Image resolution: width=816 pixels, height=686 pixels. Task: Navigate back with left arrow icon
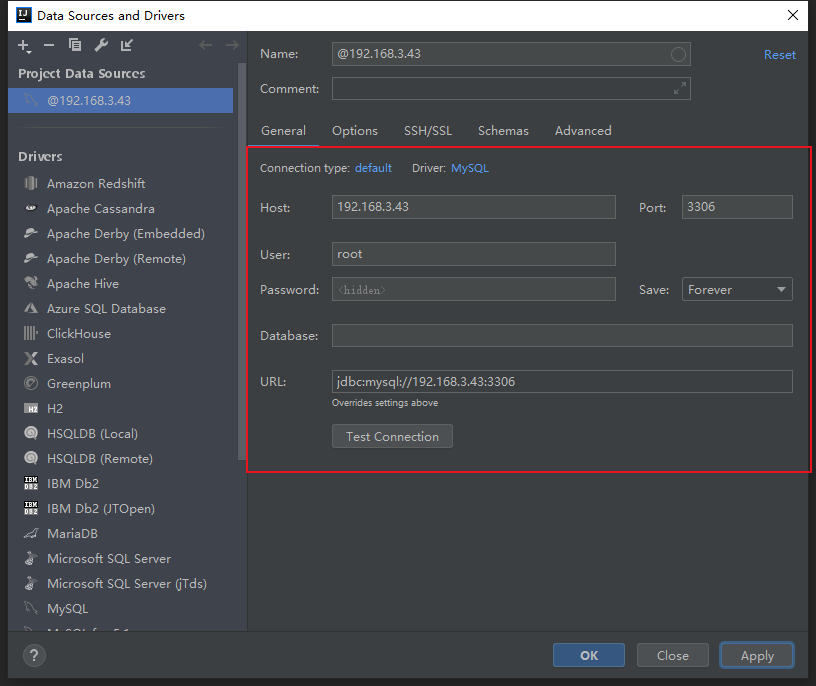pos(206,45)
